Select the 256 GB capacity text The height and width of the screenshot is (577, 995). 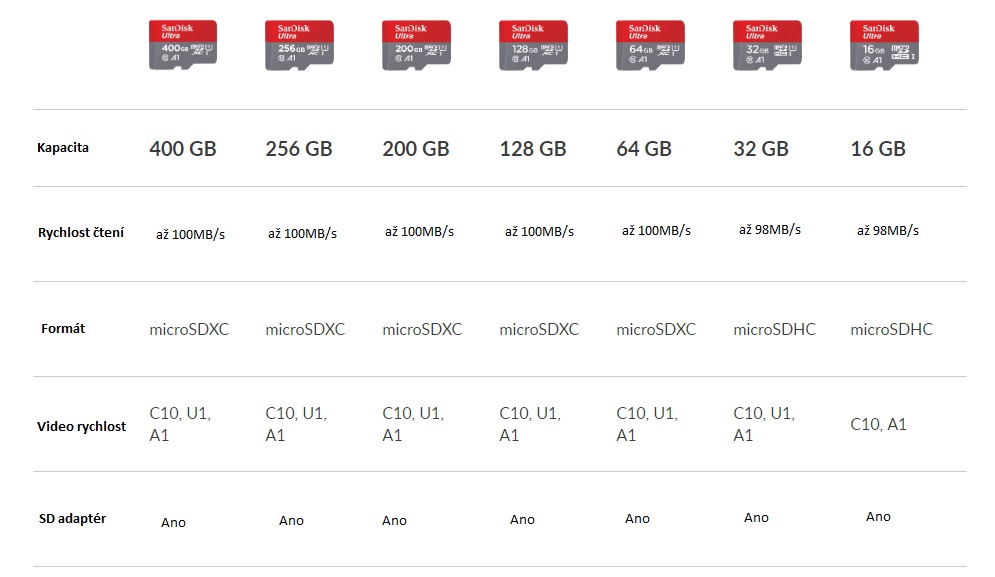point(299,149)
